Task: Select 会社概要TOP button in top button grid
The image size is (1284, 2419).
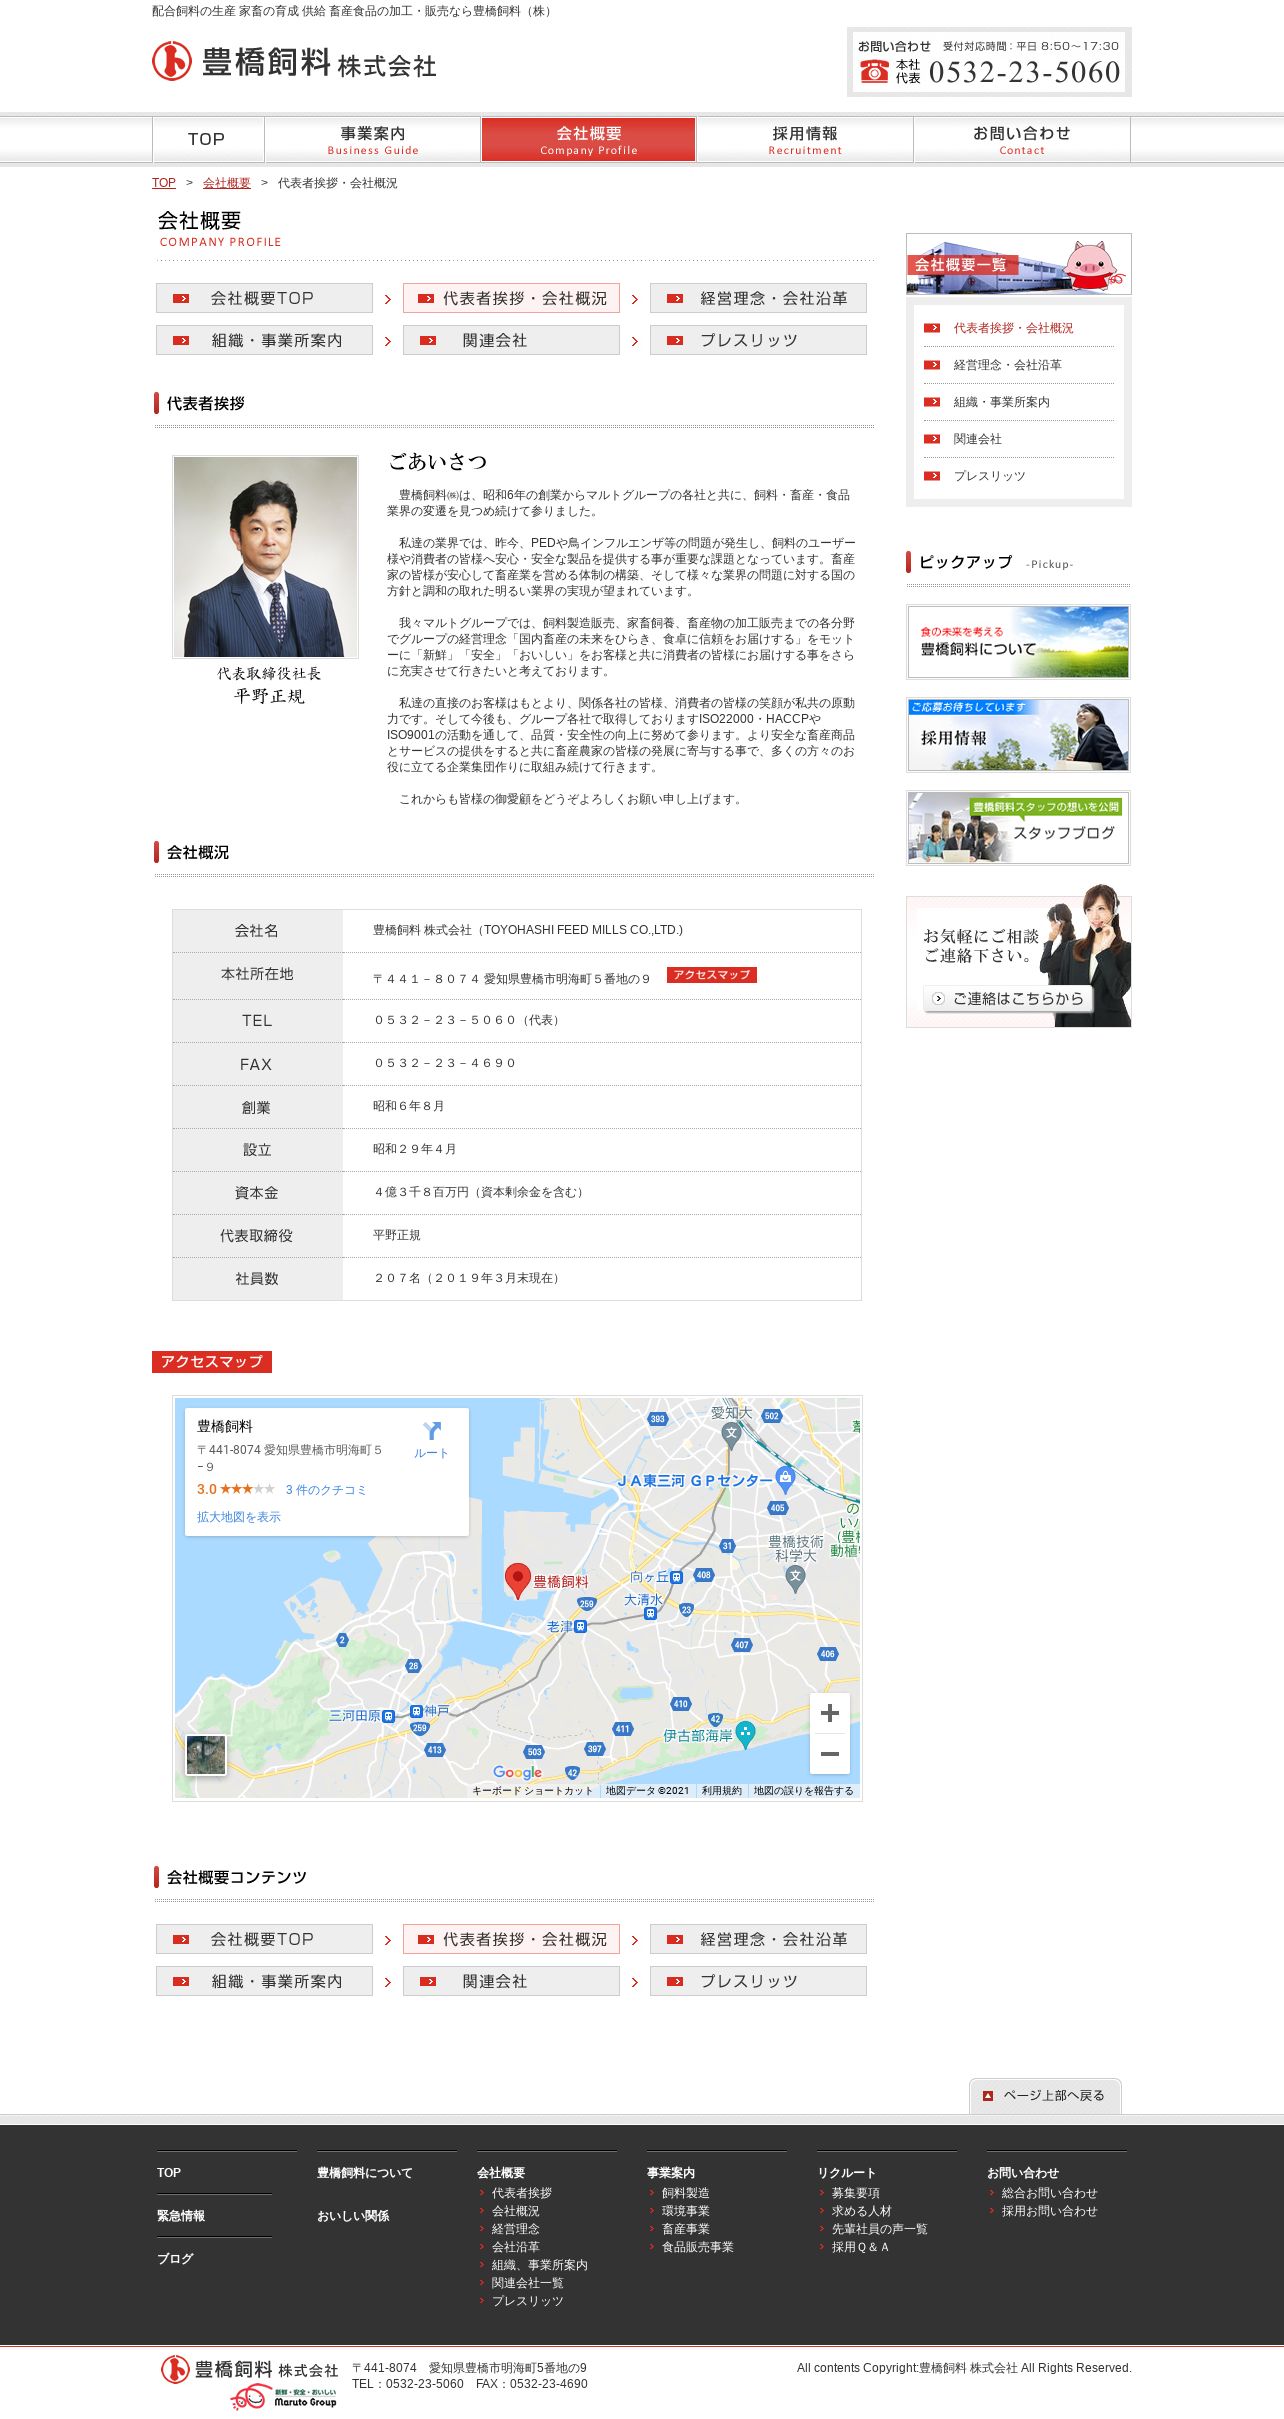Action: (x=264, y=298)
